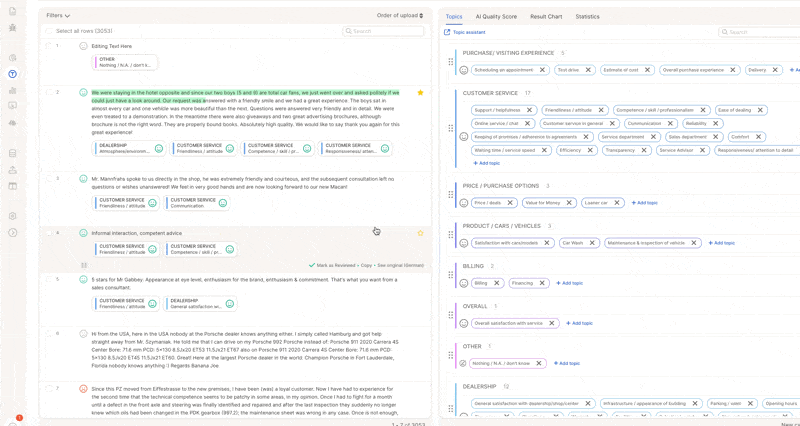This screenshot has height=426, width=800.
Task: Star the 'Informal interaction, competent advice' row
Action: 420,233
